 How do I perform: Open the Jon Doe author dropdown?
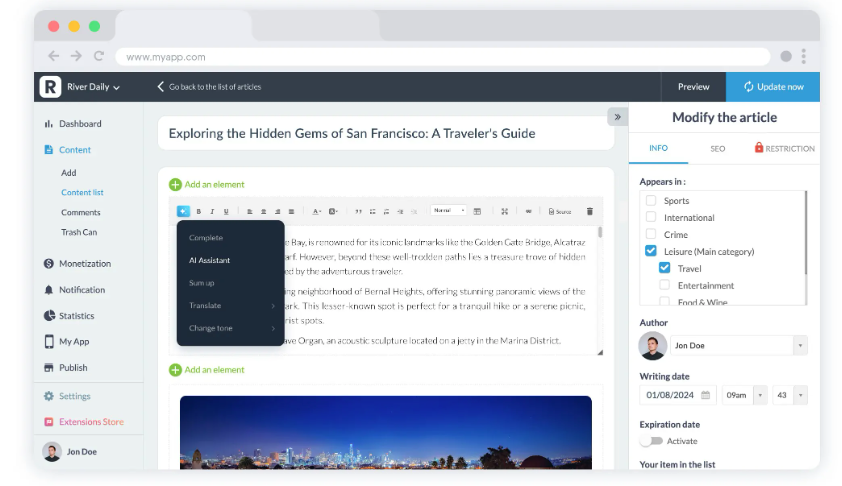[x=799, y=345]
